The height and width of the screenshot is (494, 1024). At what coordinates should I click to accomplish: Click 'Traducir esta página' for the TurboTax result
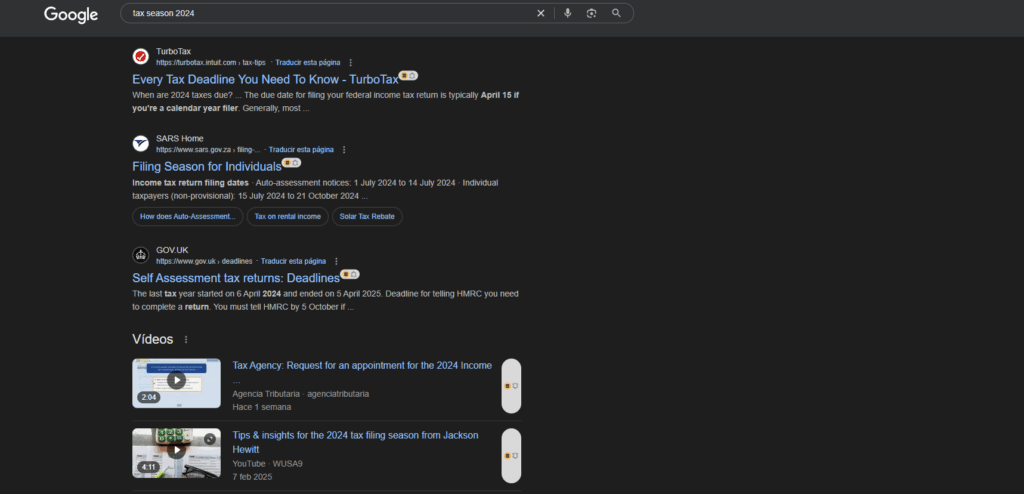click(x=308, y=63)
